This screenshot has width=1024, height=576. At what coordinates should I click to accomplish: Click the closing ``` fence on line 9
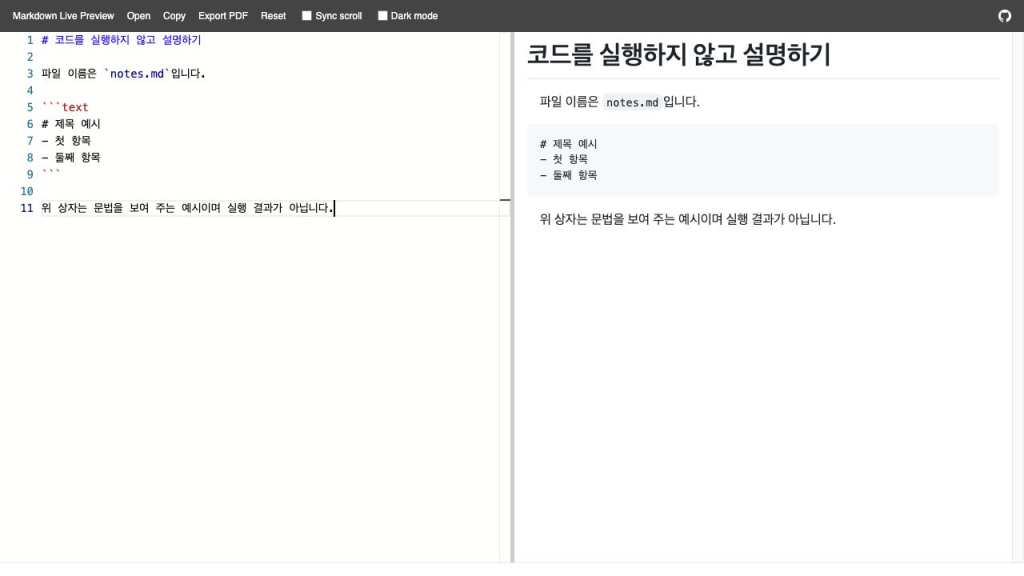51,173
